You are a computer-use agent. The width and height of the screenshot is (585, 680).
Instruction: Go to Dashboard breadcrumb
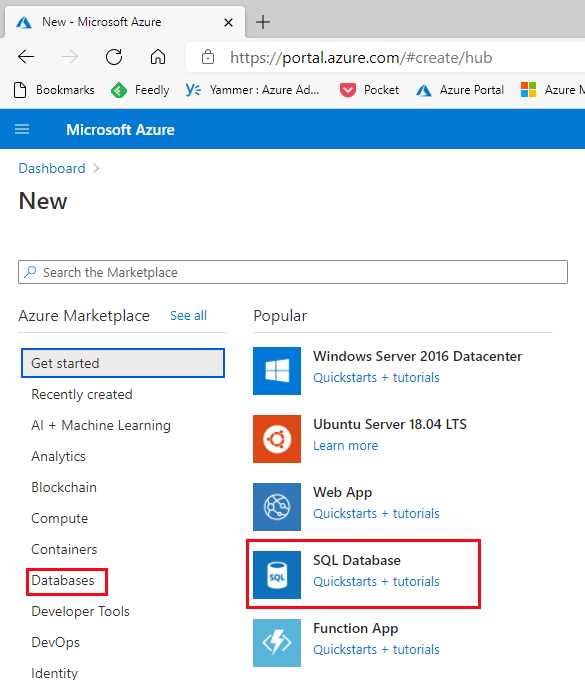pyautogui.click(x=52, y=168)
